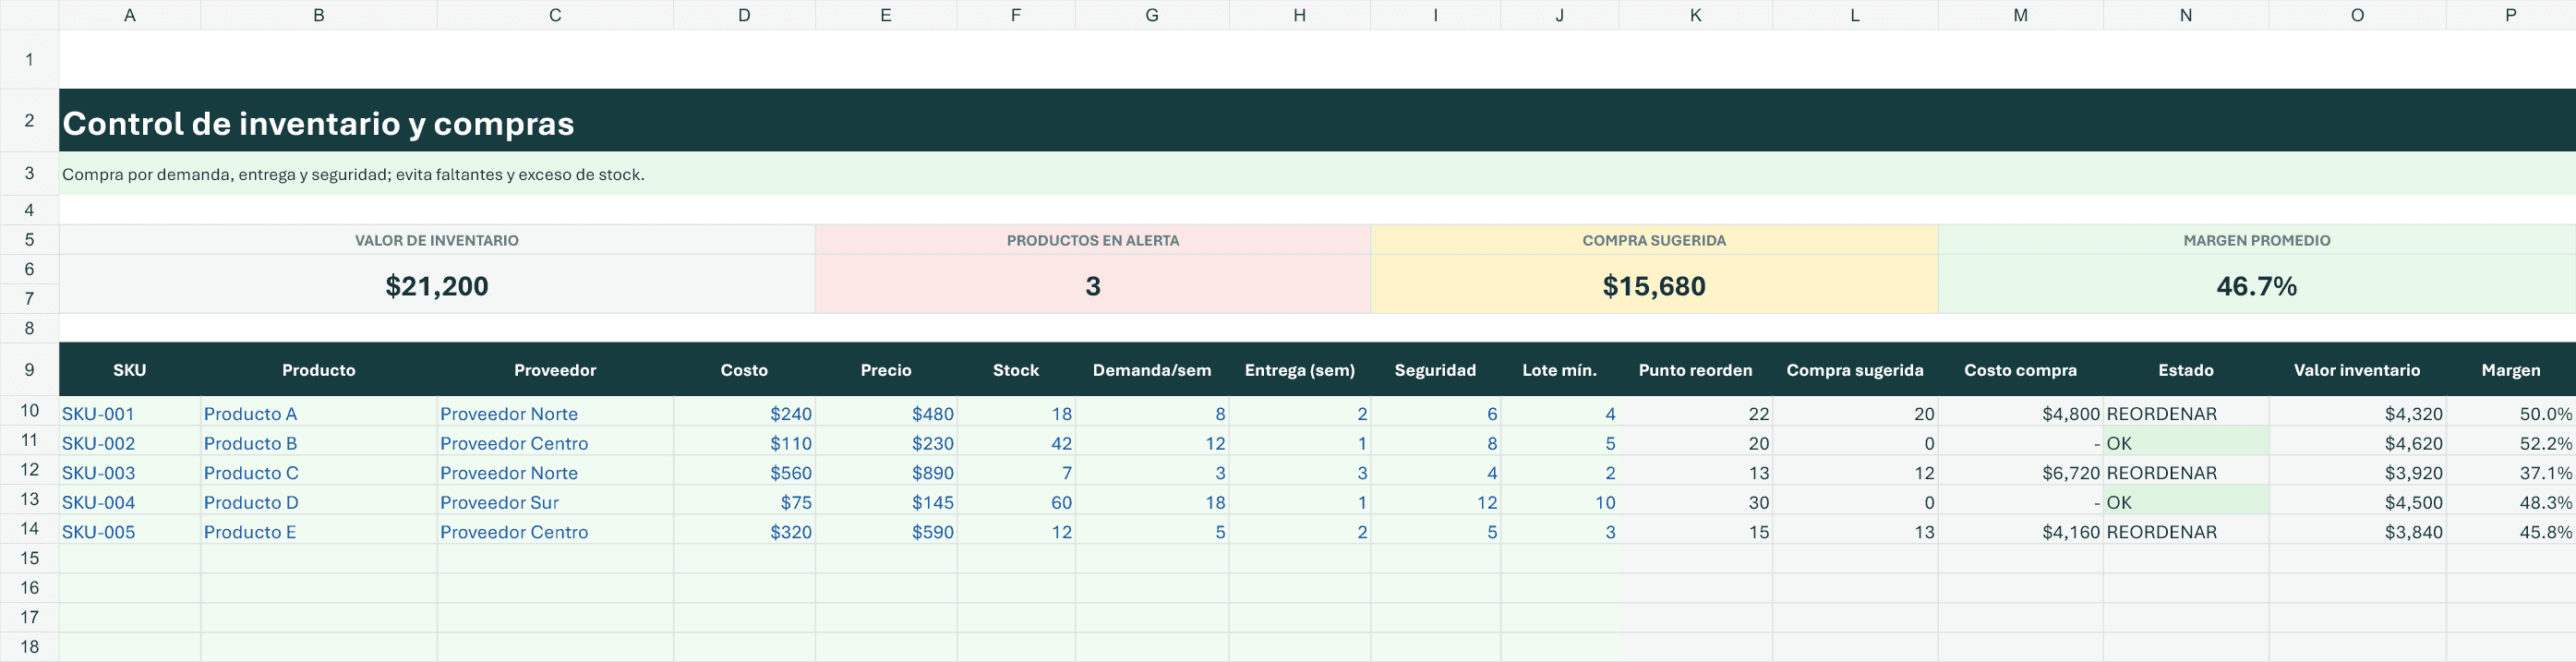Viewport: 2576px width, 662px height.
Task: Select the SKU-003 cell
Action: point(130,472)
